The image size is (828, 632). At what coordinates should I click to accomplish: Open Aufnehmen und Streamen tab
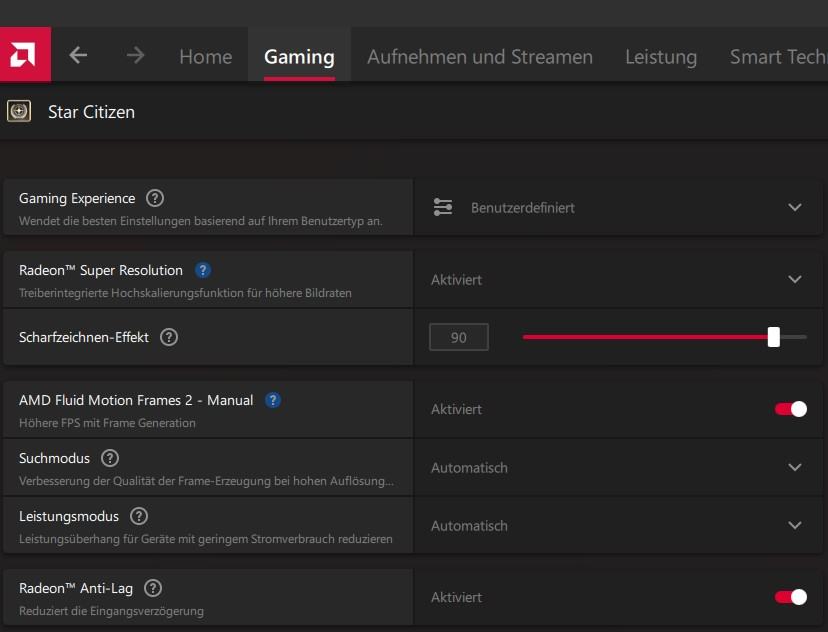[x=480, y=56]
